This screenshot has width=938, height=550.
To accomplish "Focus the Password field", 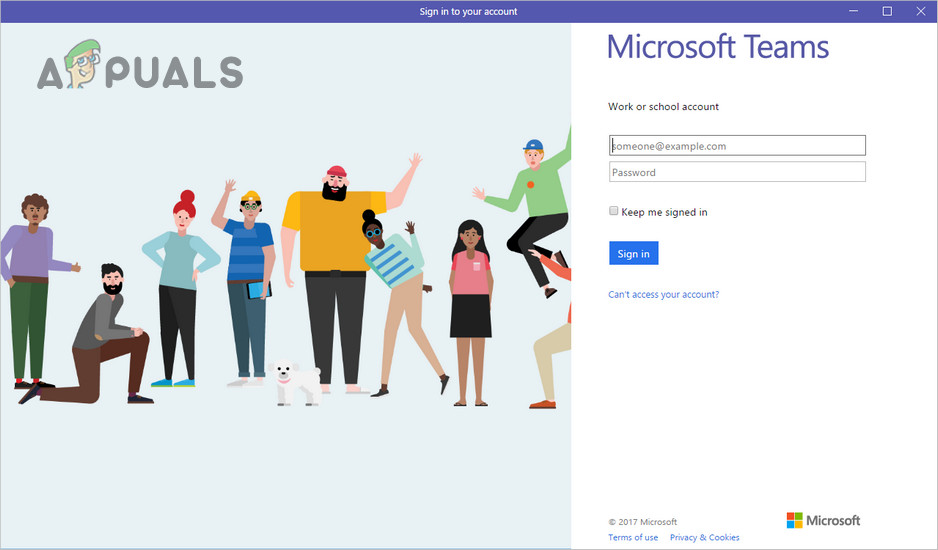I will coord(737,172).
